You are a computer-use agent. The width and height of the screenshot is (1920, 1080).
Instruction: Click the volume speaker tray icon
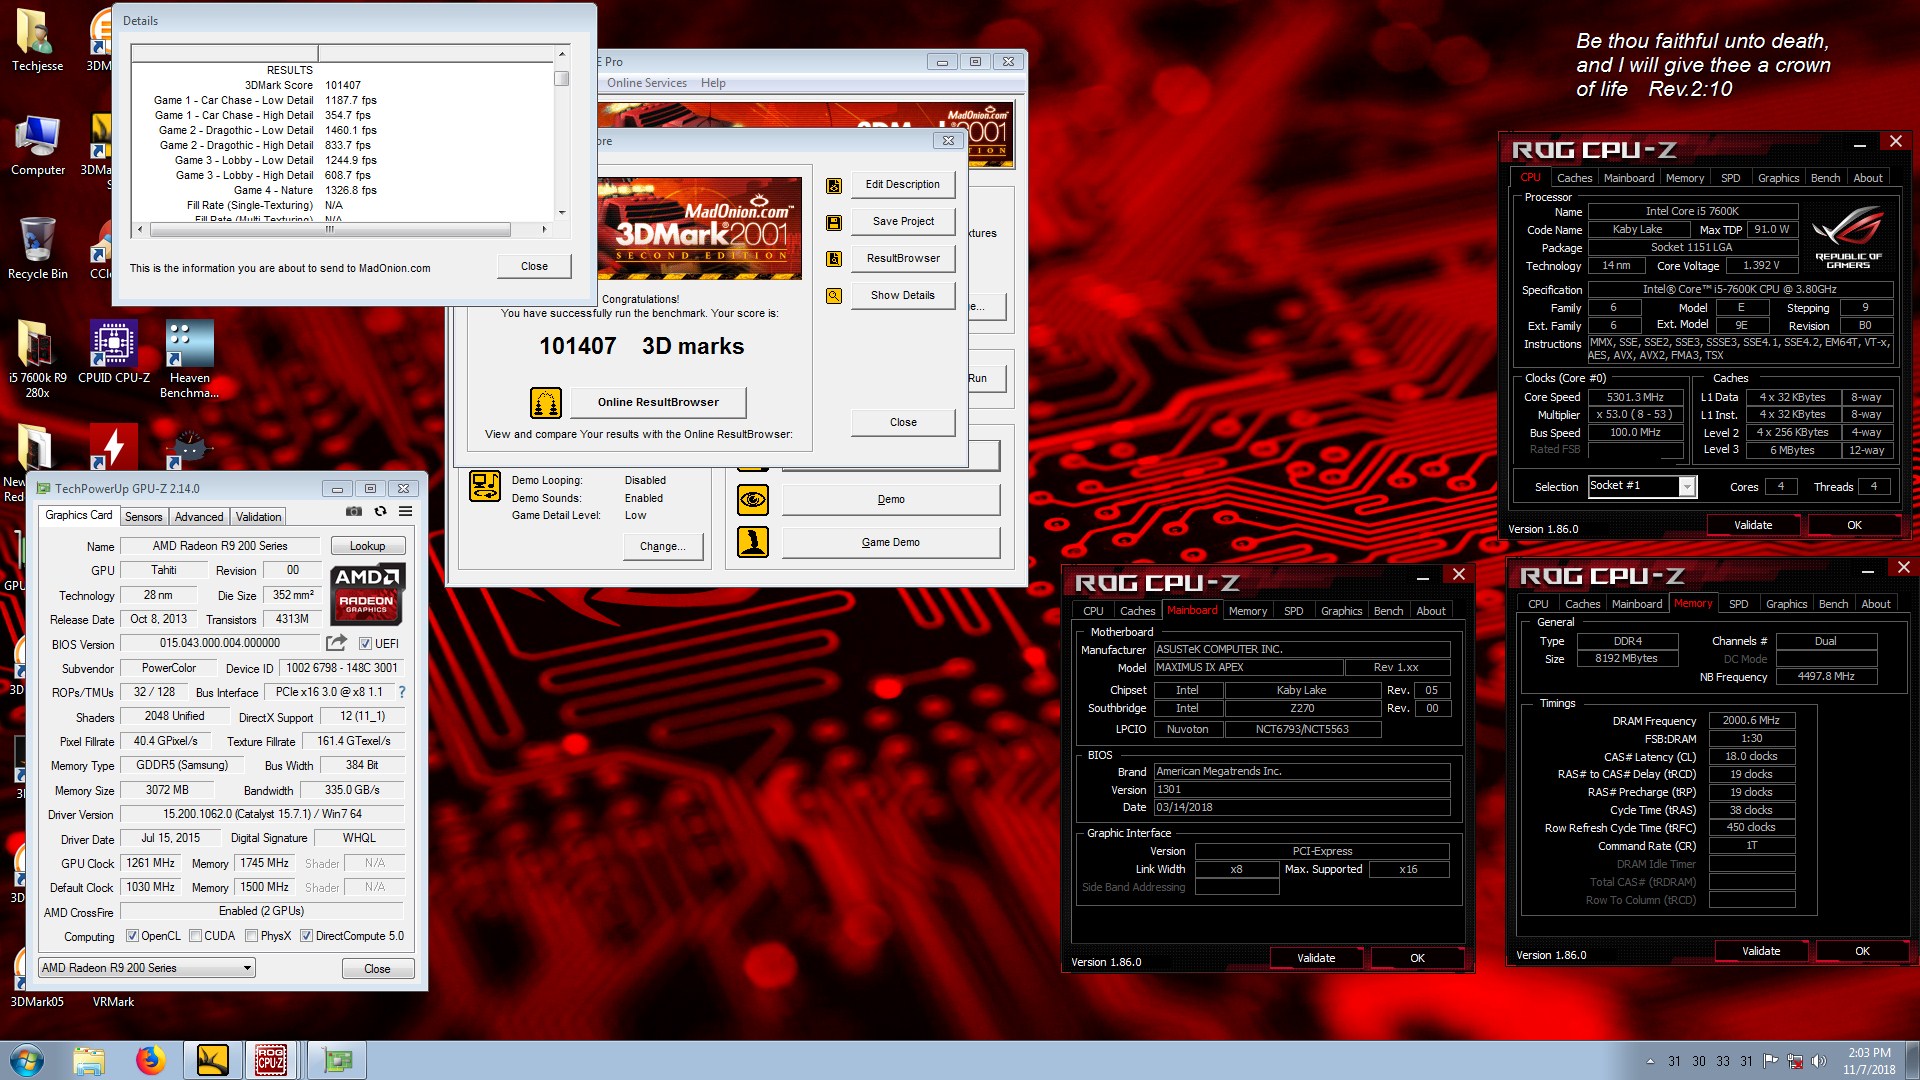pos(1819,1061)
